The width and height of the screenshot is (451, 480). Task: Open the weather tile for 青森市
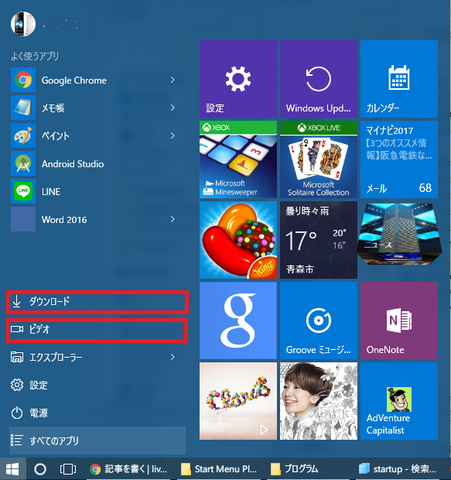(x=318, y=240)
